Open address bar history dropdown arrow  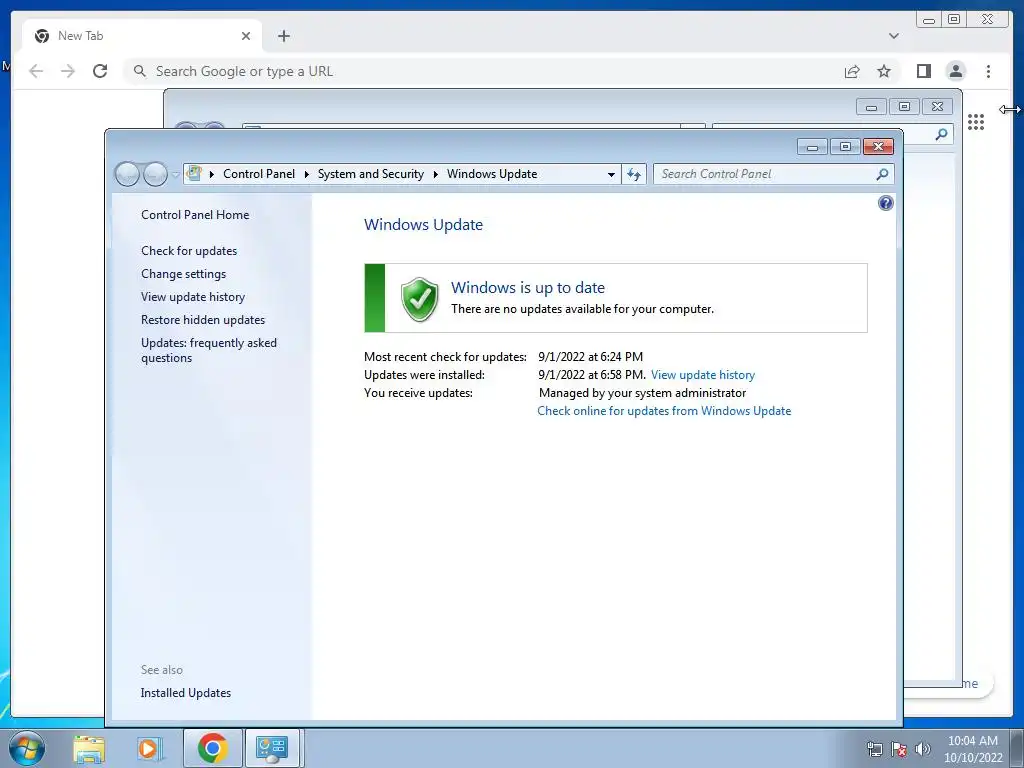(611, 174)
